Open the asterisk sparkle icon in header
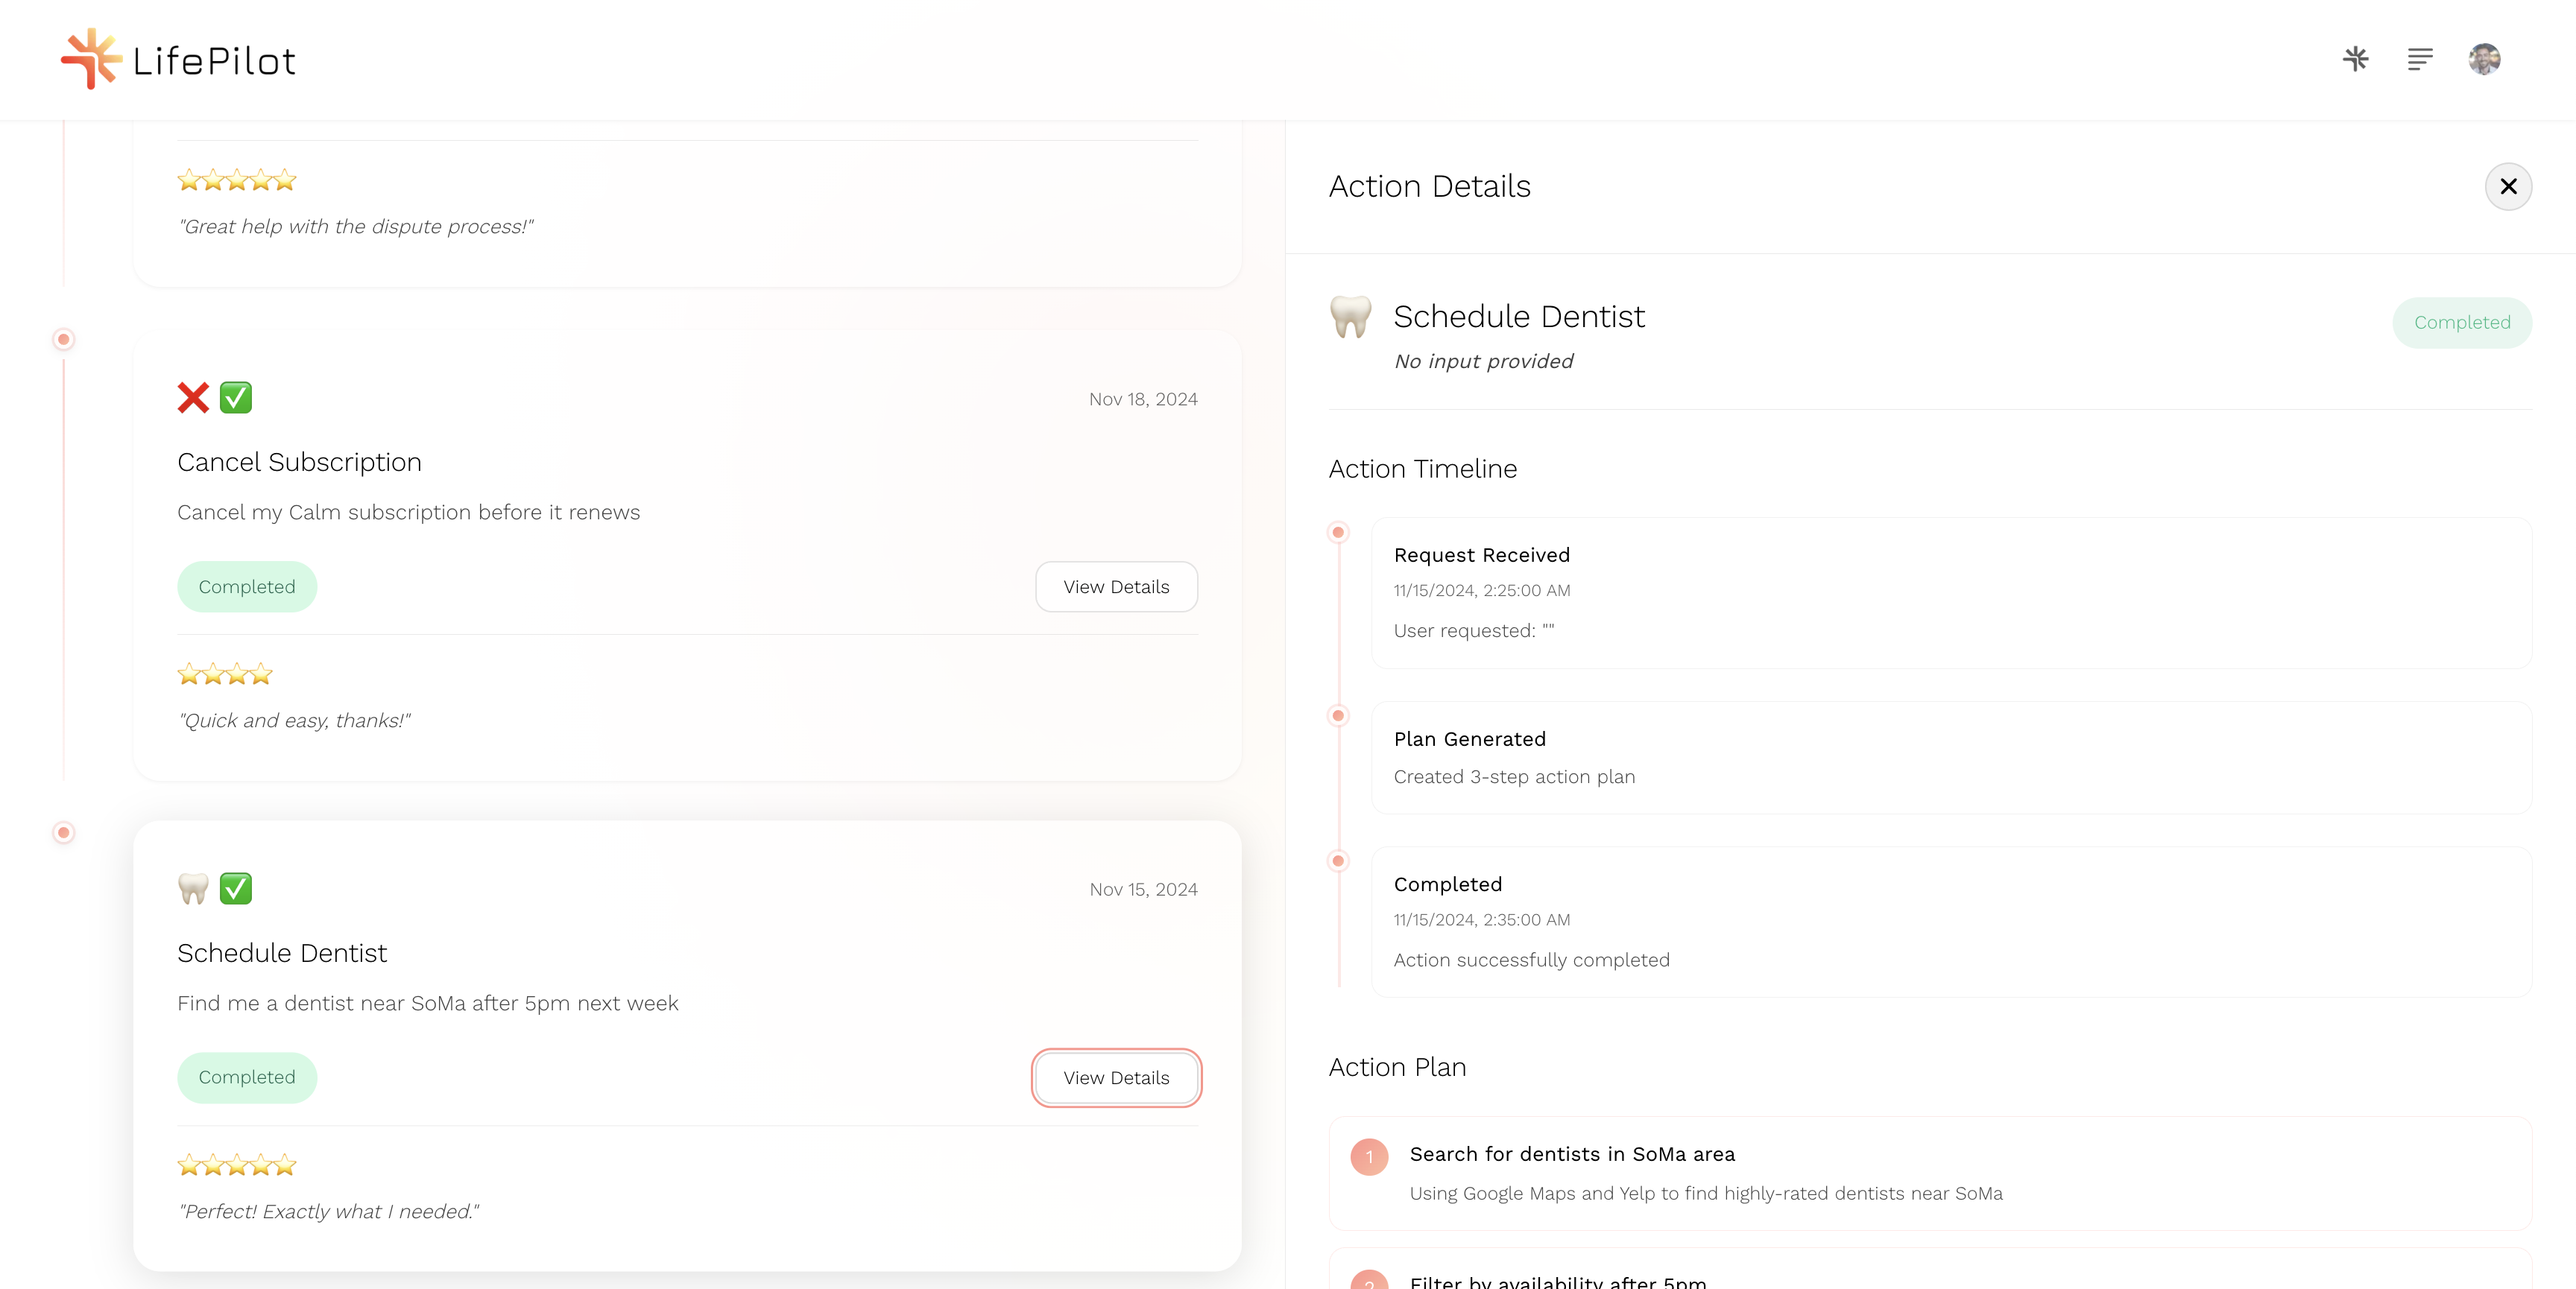 tap(2355, 59)
